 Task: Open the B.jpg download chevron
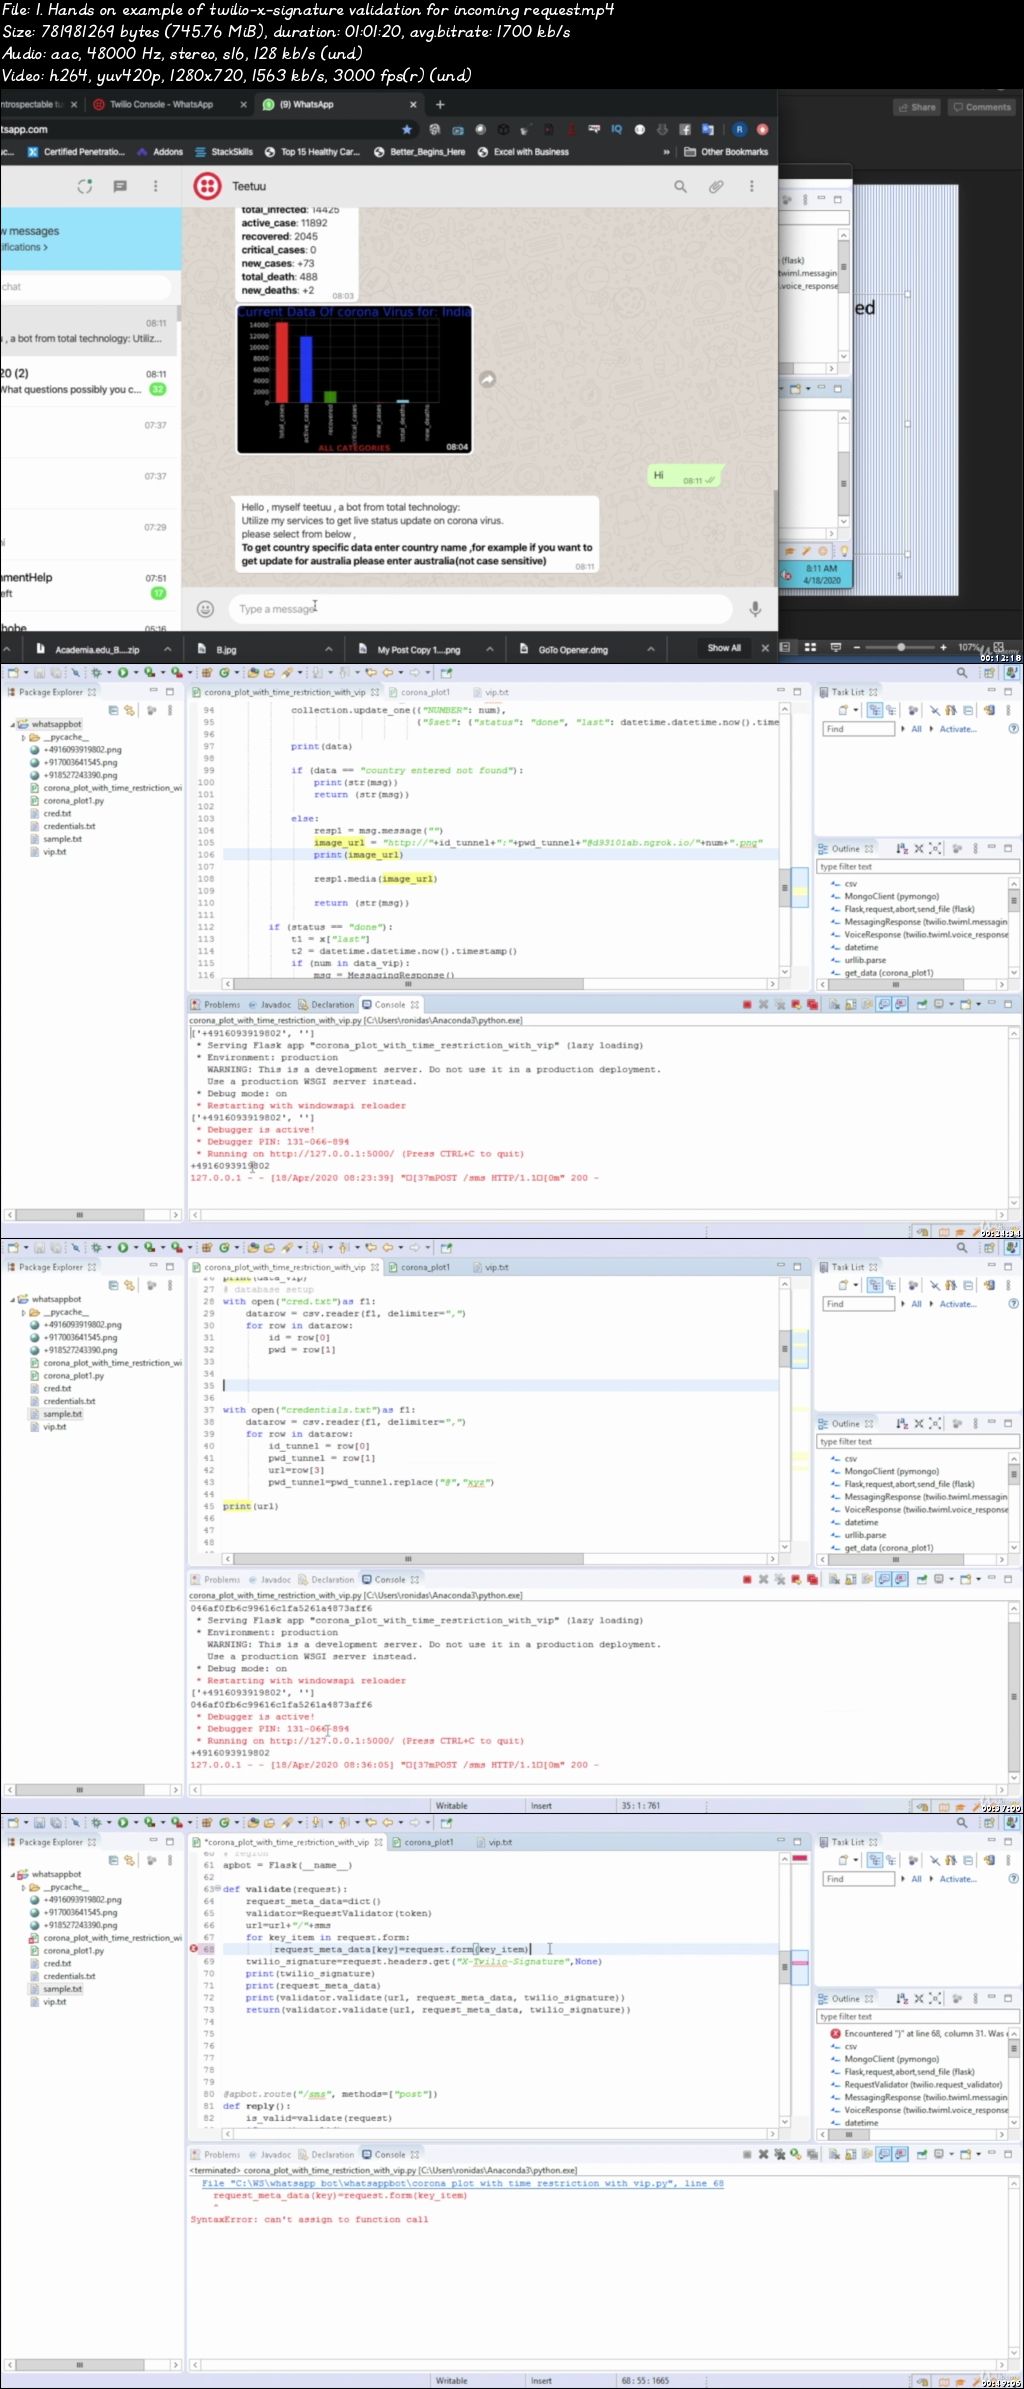pyautogui.click(x=328, y=649)
